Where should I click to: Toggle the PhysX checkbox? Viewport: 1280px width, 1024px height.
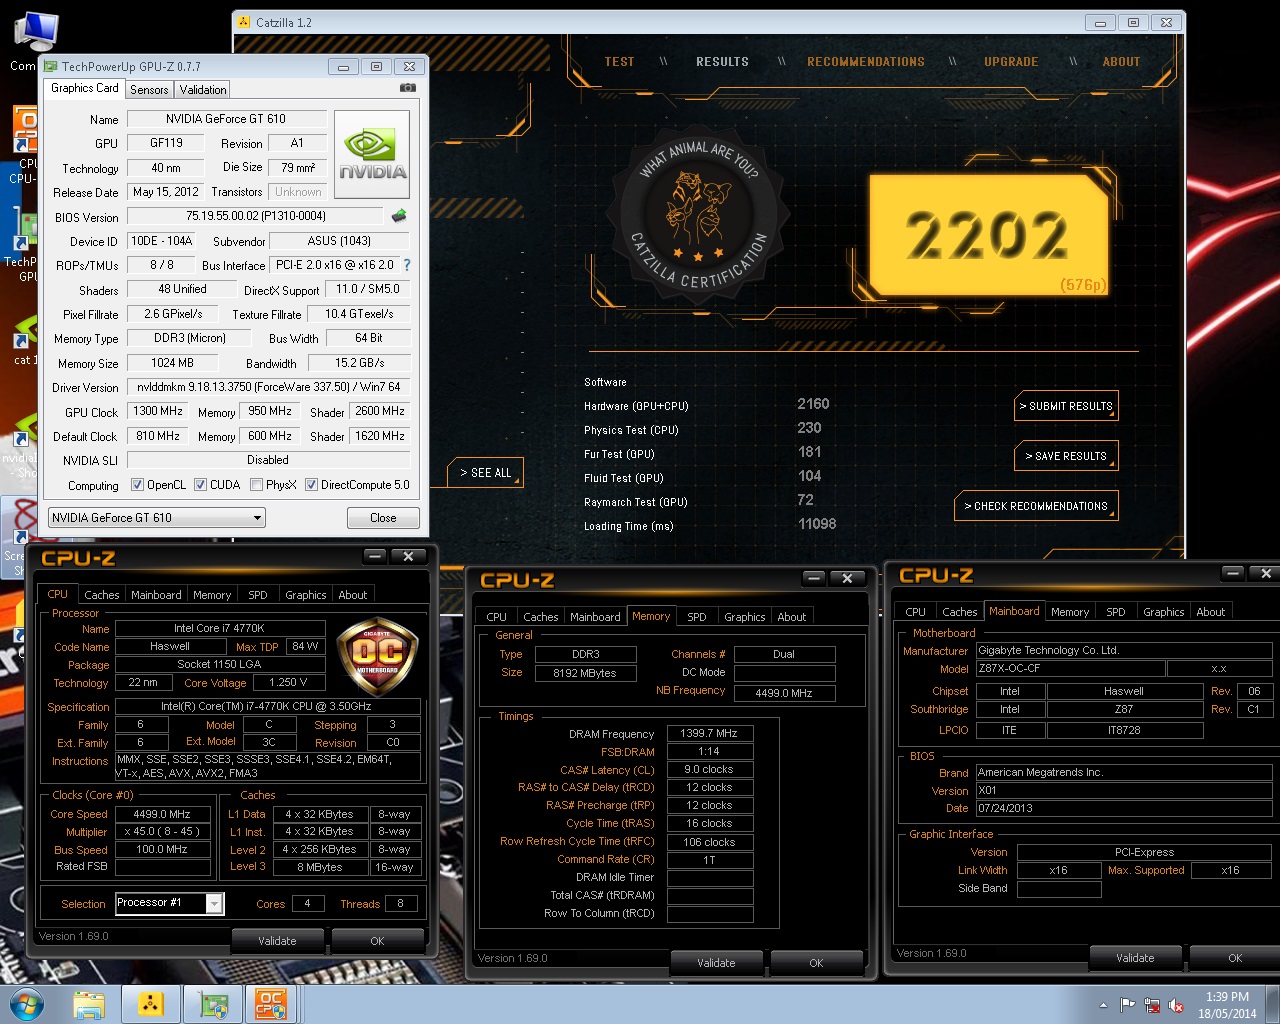(257, 485)
